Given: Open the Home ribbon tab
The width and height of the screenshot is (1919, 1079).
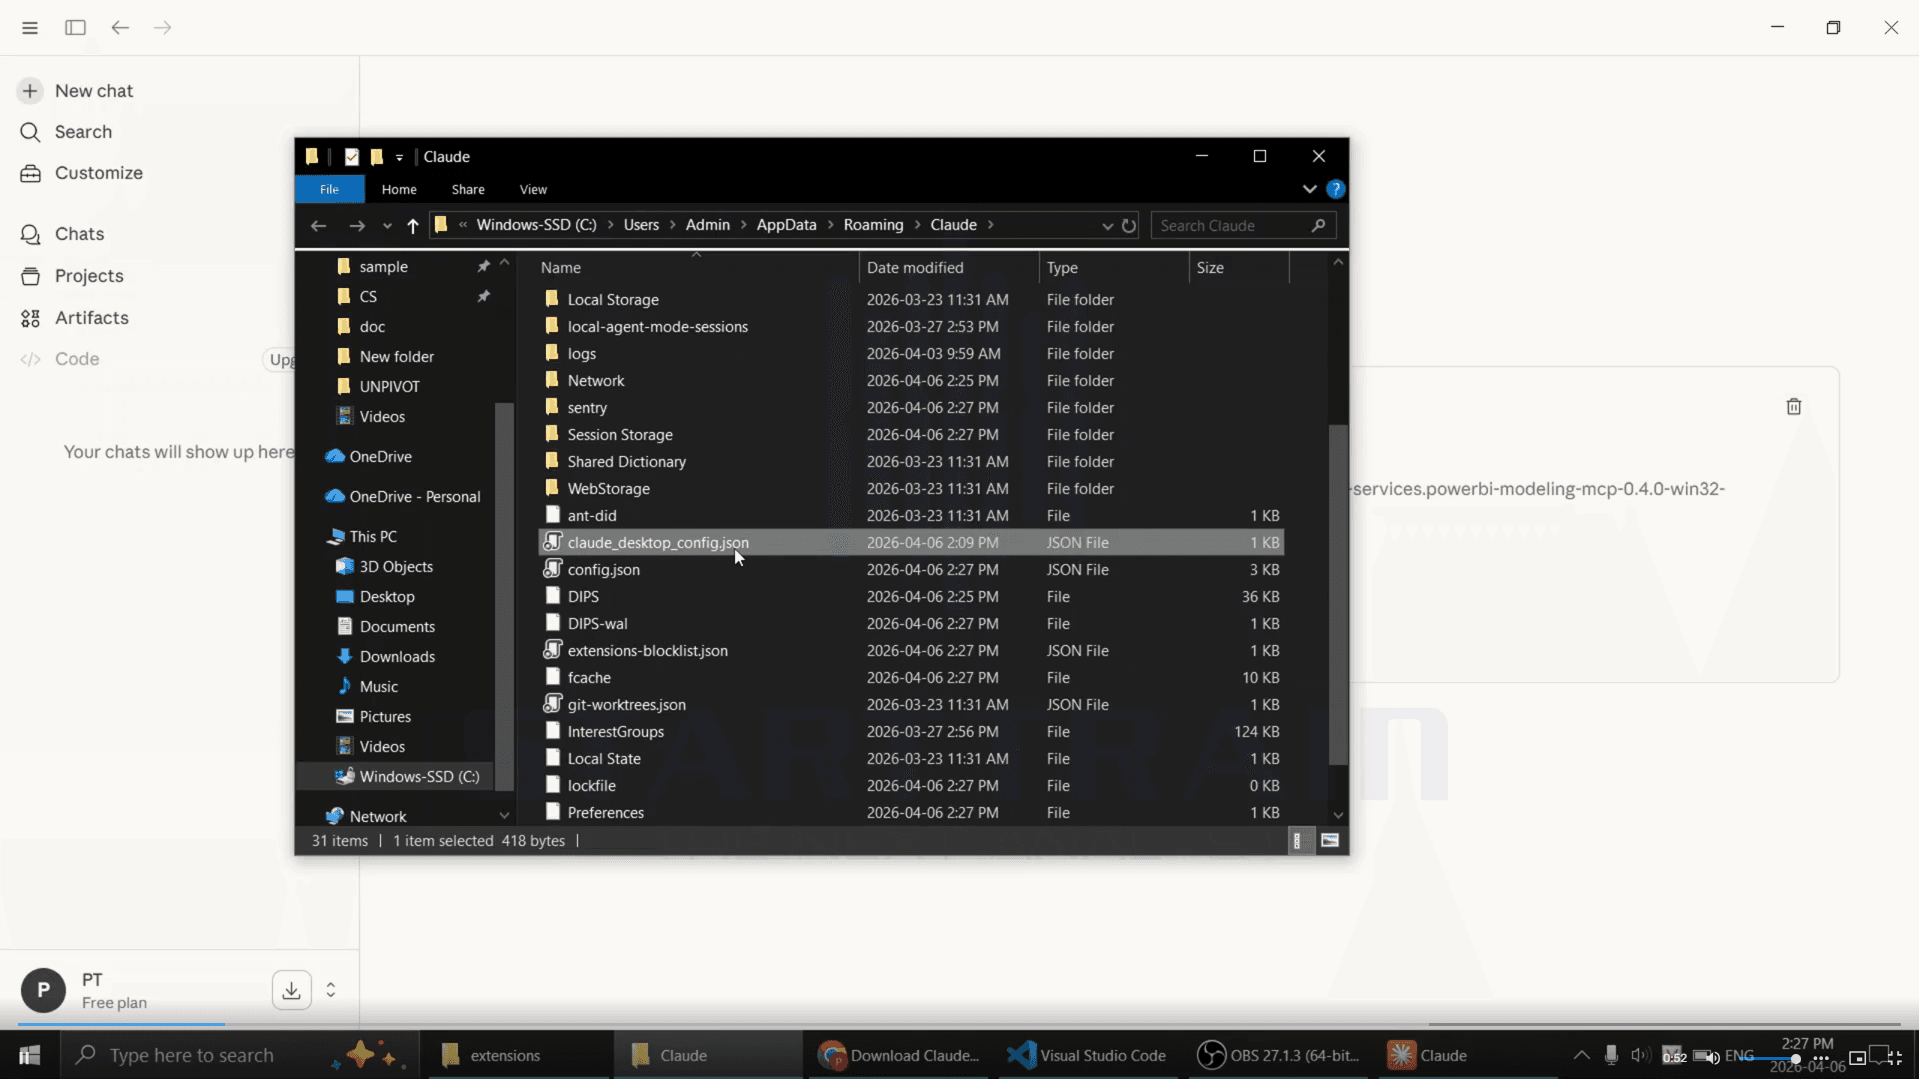Looking at the screenshot, I should click(399, 189).
